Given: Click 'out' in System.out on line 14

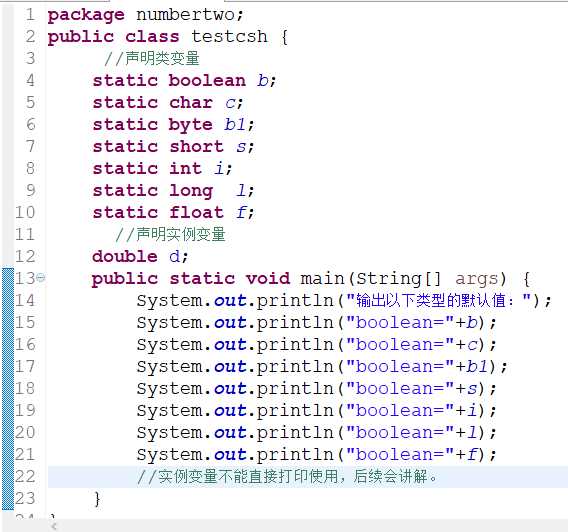Looking at the screenshot, I should click(x=230, y=301).
